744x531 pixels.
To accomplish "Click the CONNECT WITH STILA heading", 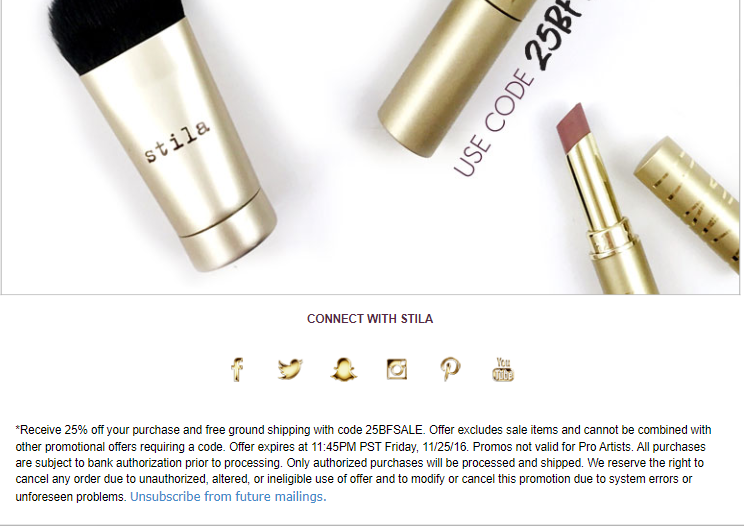I will [370, 319].
